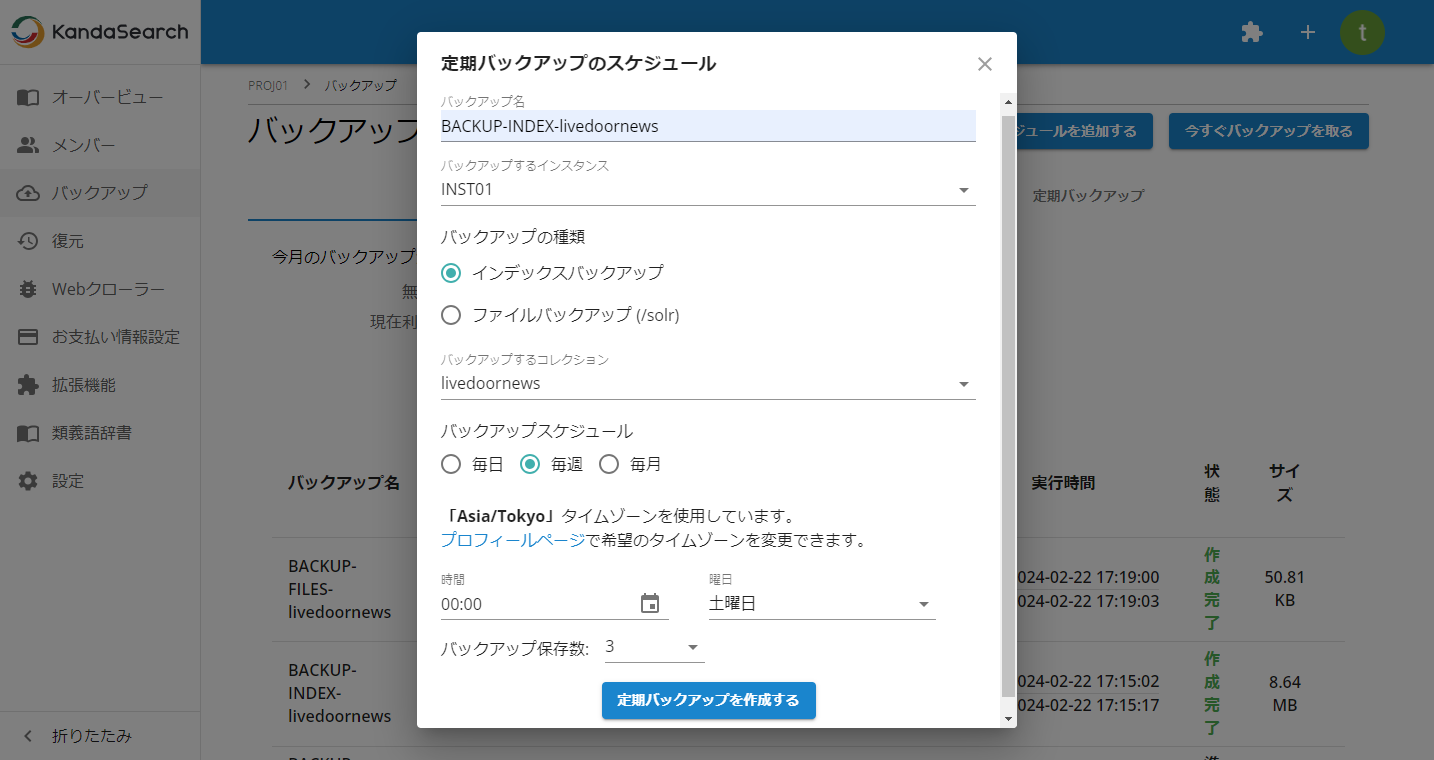Click the payment card icon
Viewport: 1434px width, 760px height.
pos(28,337)
